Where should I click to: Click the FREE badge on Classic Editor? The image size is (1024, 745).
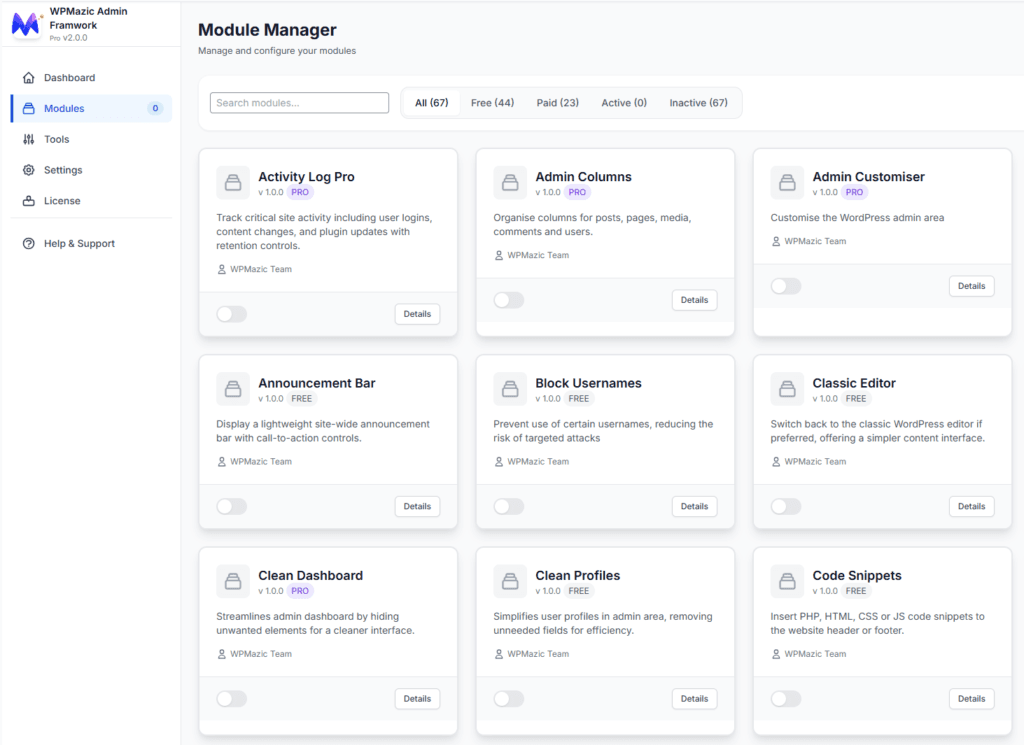(x=856, y=399)
